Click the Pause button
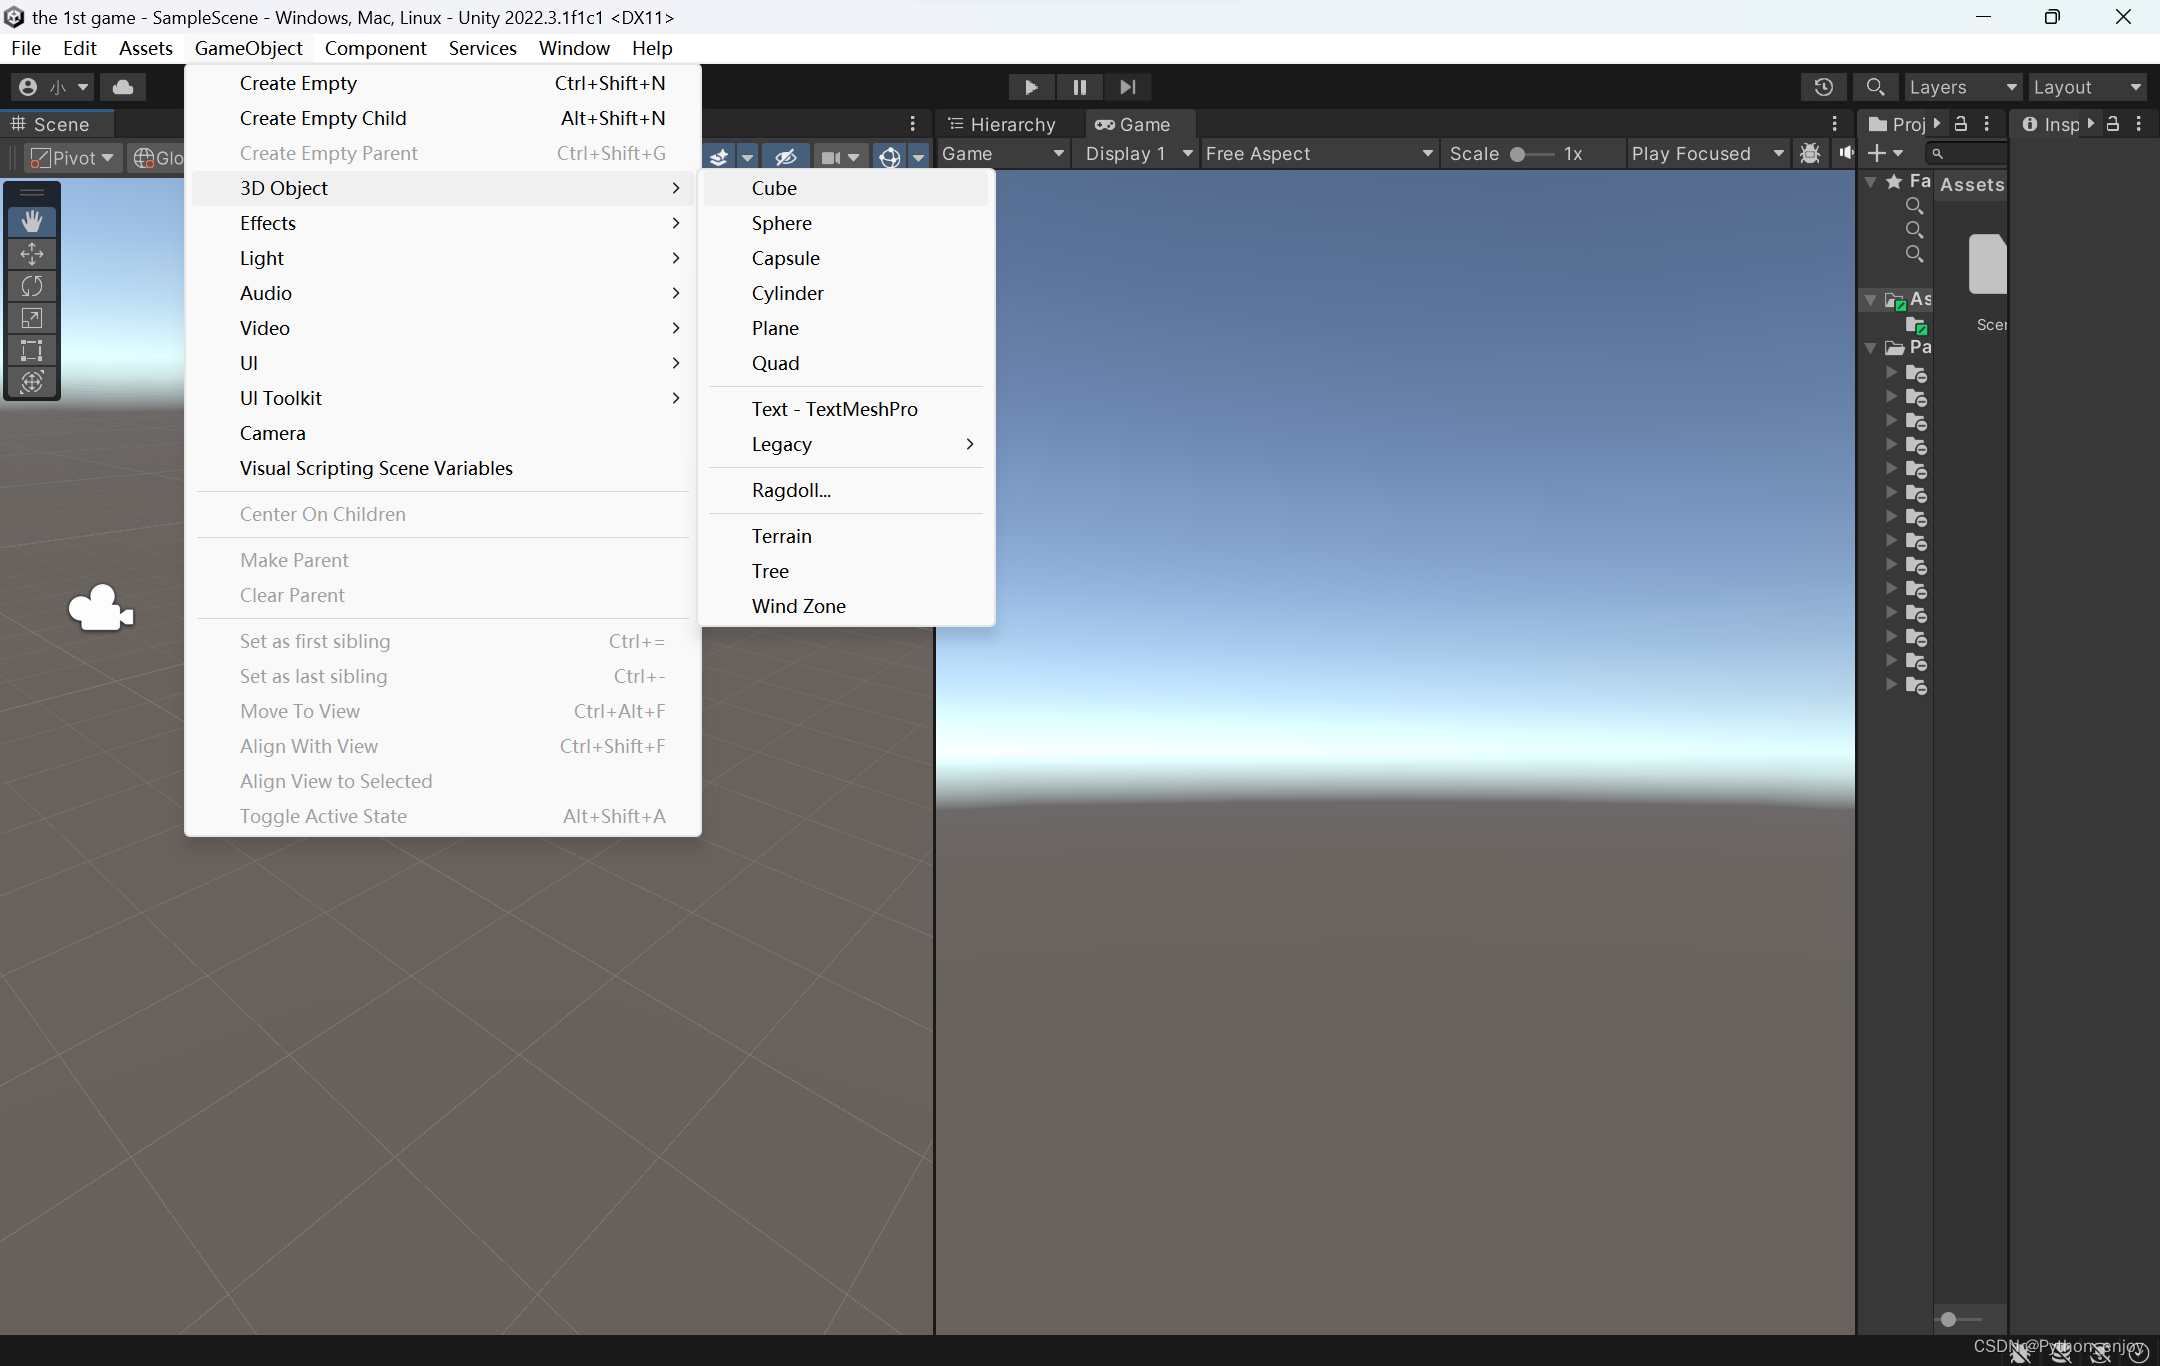Image resolution: width=2160 pixels, height=1366 pixels. (1079, 87)
